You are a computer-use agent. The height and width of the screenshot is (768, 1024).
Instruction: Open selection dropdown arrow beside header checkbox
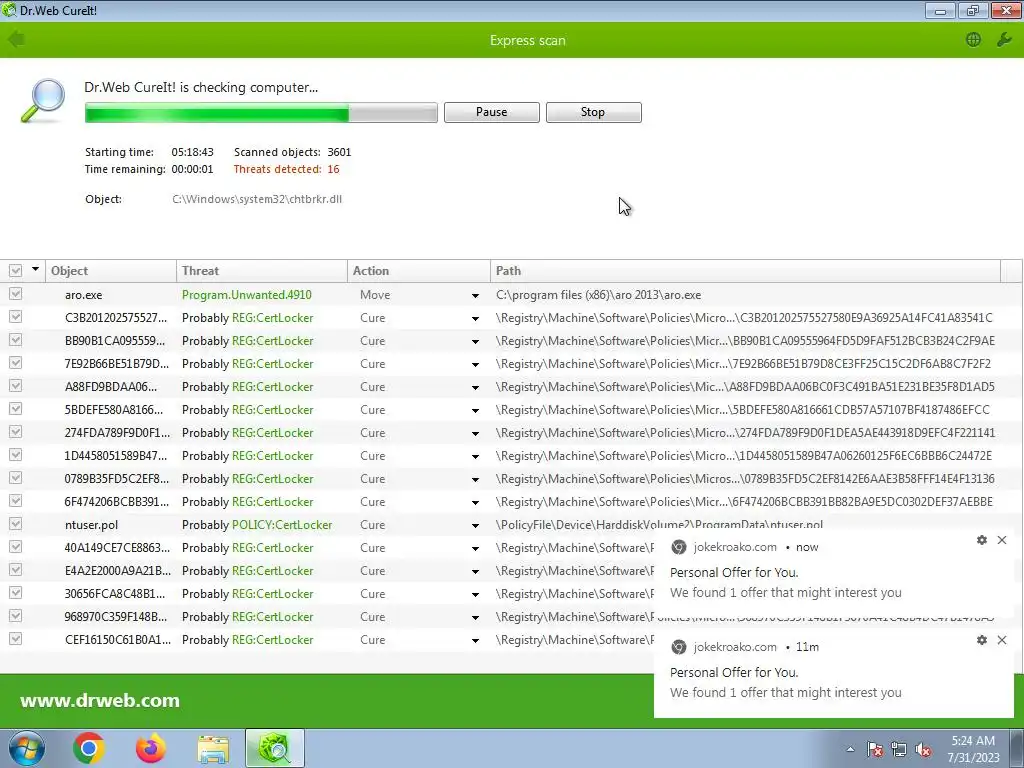[35, 269]
